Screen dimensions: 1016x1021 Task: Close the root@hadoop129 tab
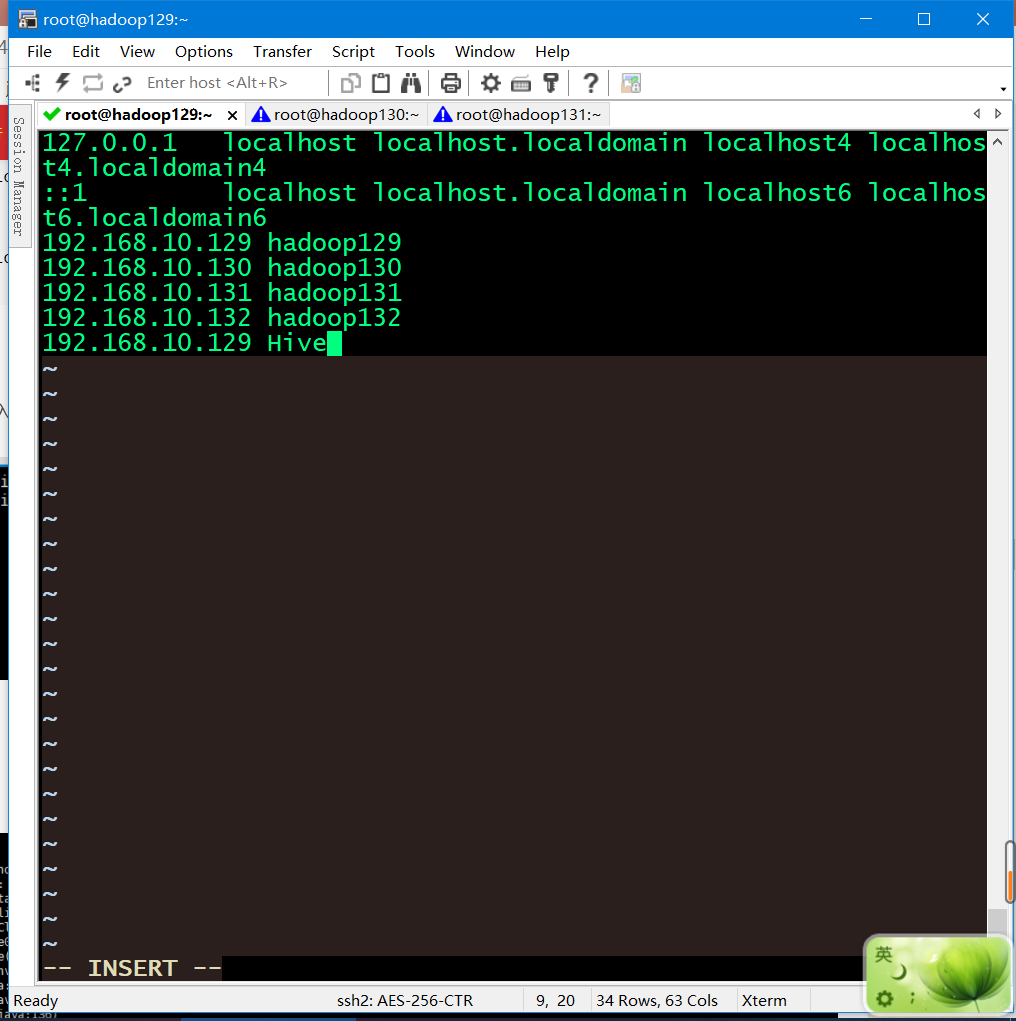click(x=232, y=115)
